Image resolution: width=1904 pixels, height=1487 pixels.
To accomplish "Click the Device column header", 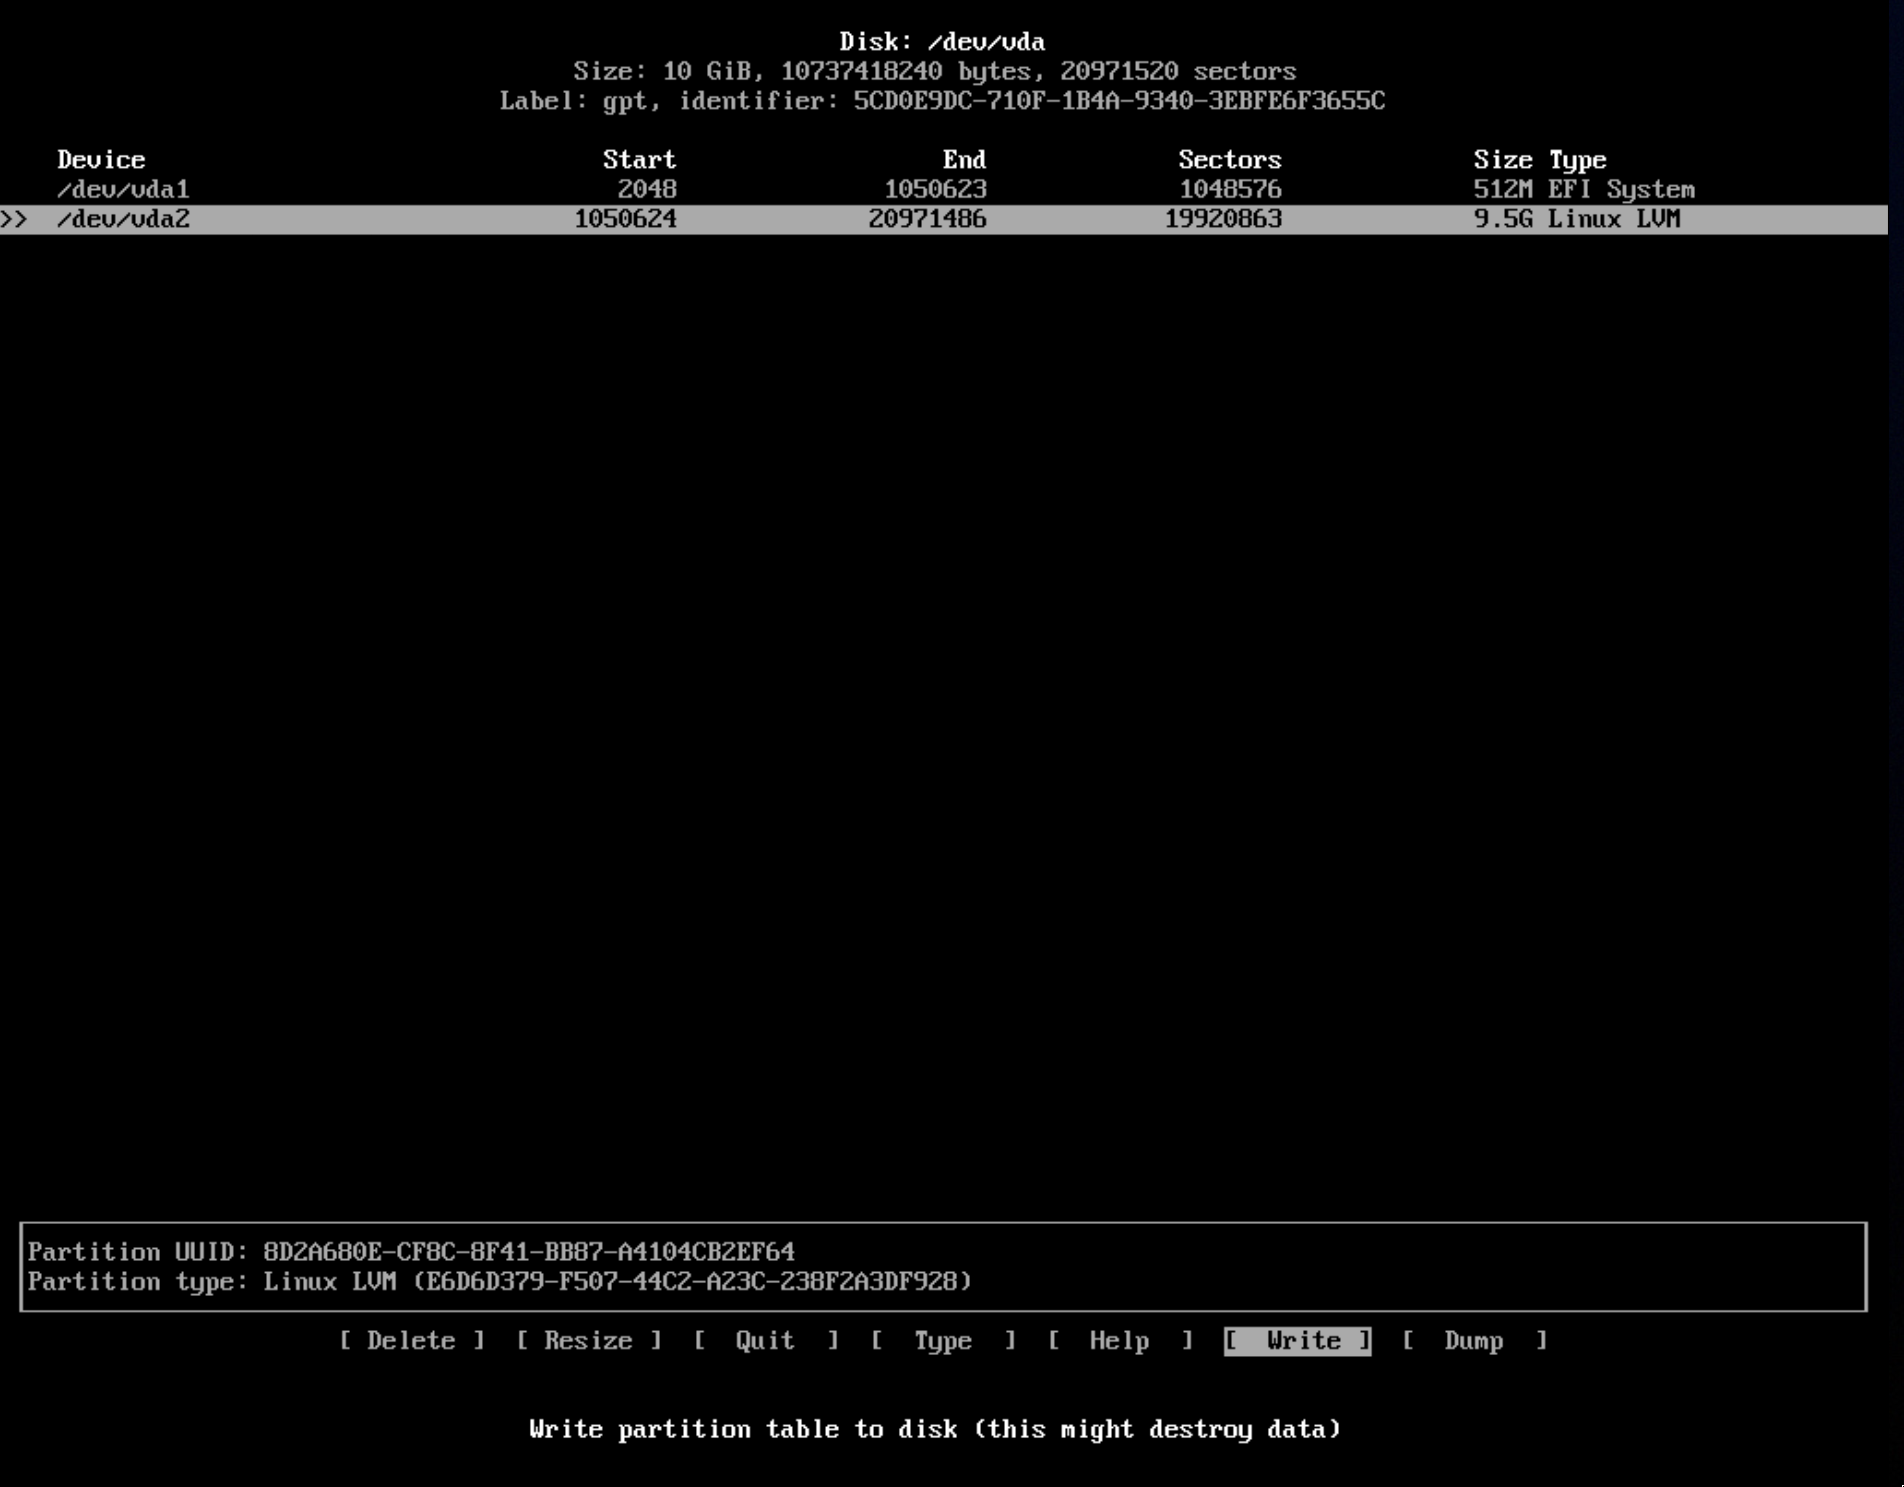I will [x=101, y=160].
